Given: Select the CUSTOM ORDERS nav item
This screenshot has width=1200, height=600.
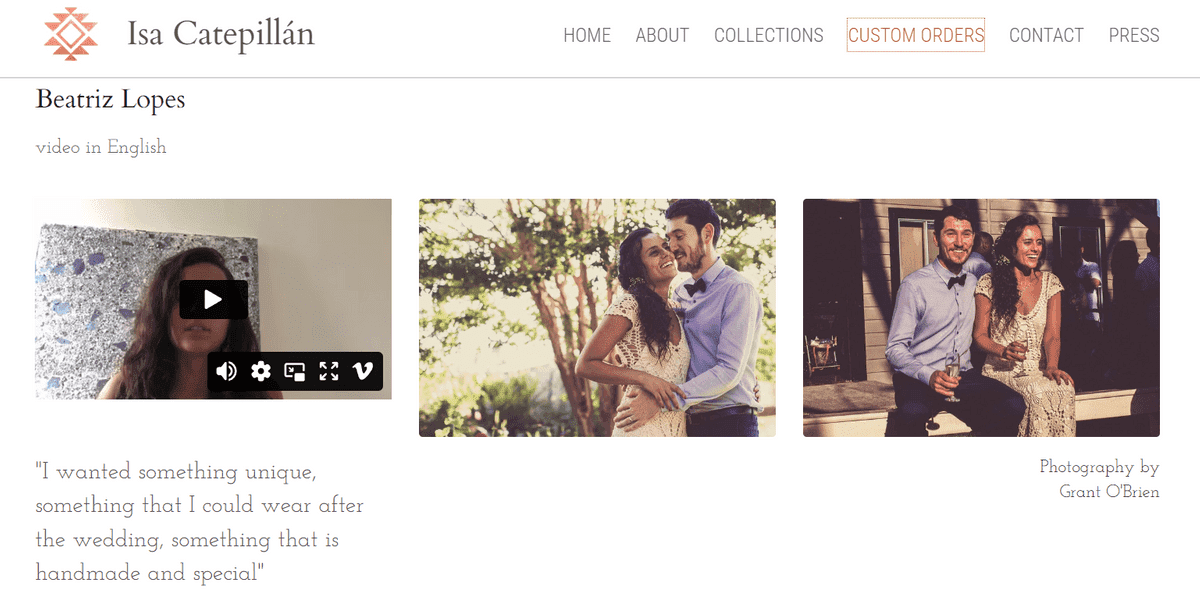Looking at the screenshot, I should (916, 35).
